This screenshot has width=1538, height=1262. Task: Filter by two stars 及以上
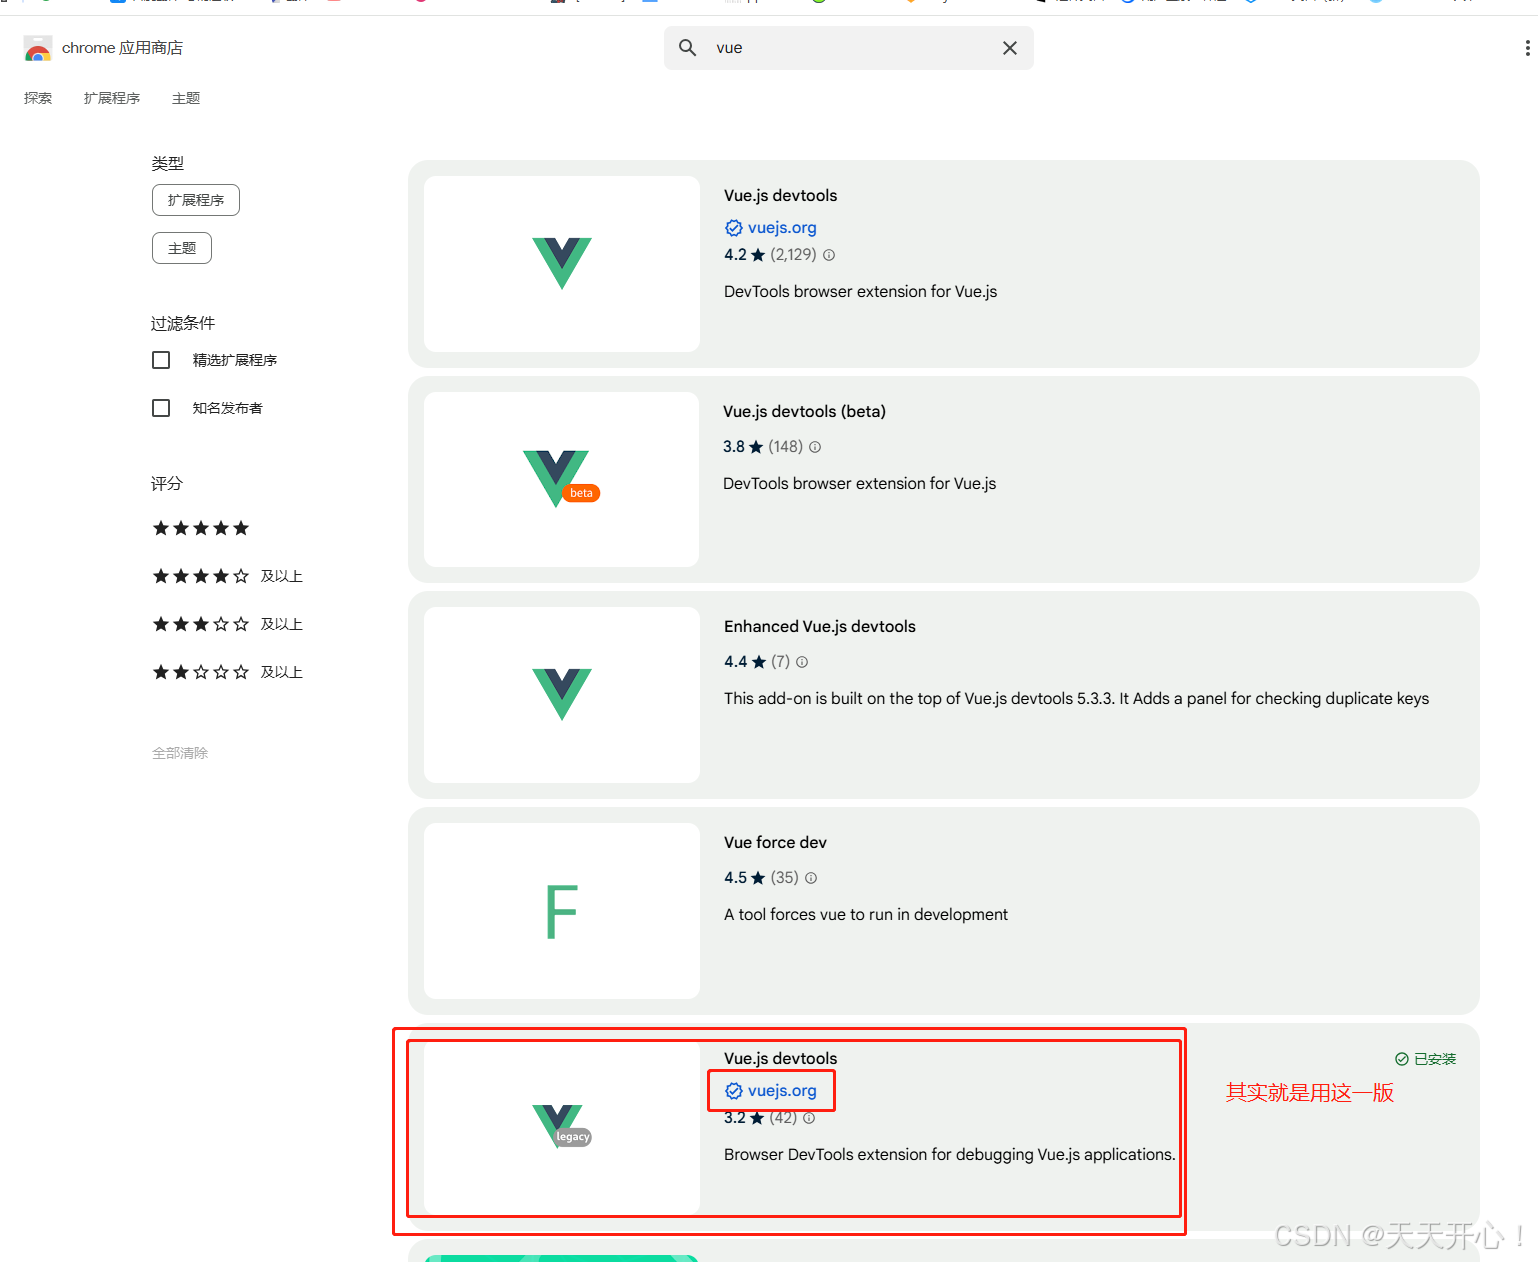pos(227,672)
